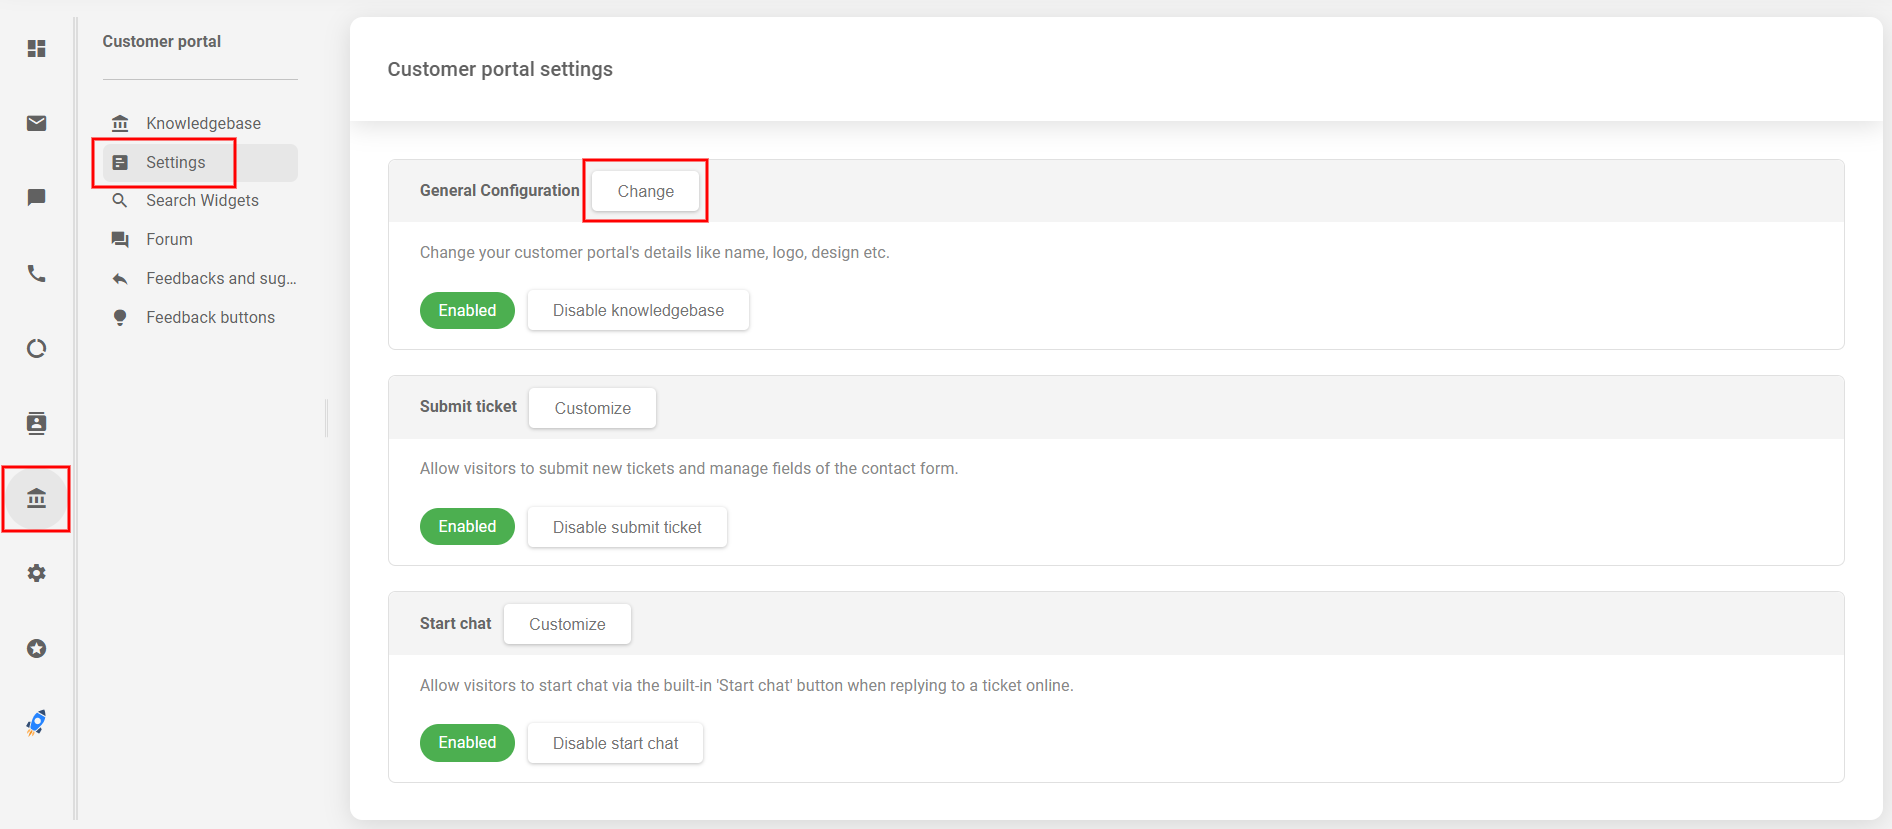Open the Tickets envelope icon

pyautogui.click(x=37, y=123)
